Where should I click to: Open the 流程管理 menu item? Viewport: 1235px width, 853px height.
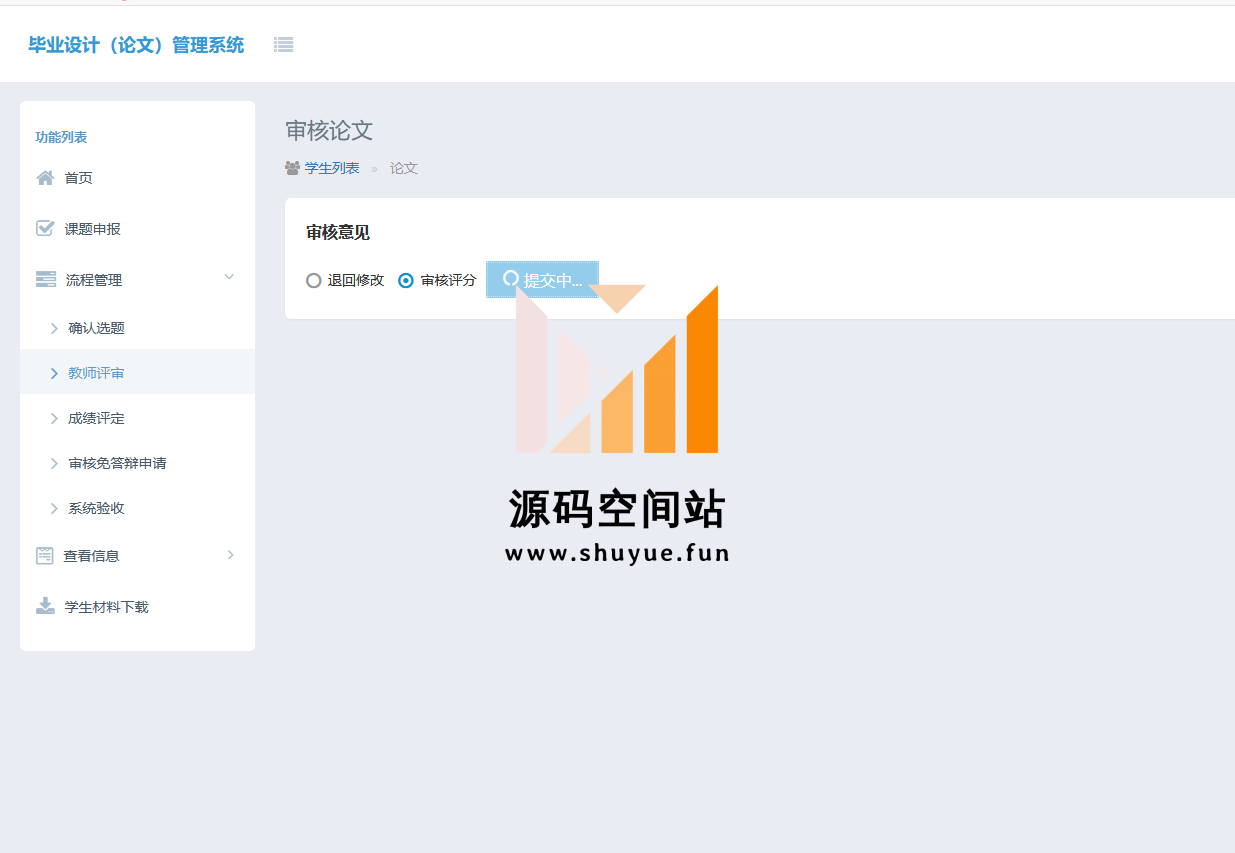pyautogui.click(x=137, y=280)
